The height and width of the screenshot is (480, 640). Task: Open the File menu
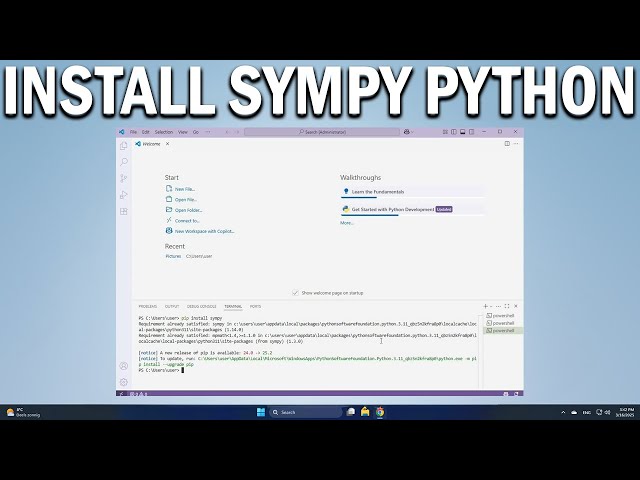point(133,132)
